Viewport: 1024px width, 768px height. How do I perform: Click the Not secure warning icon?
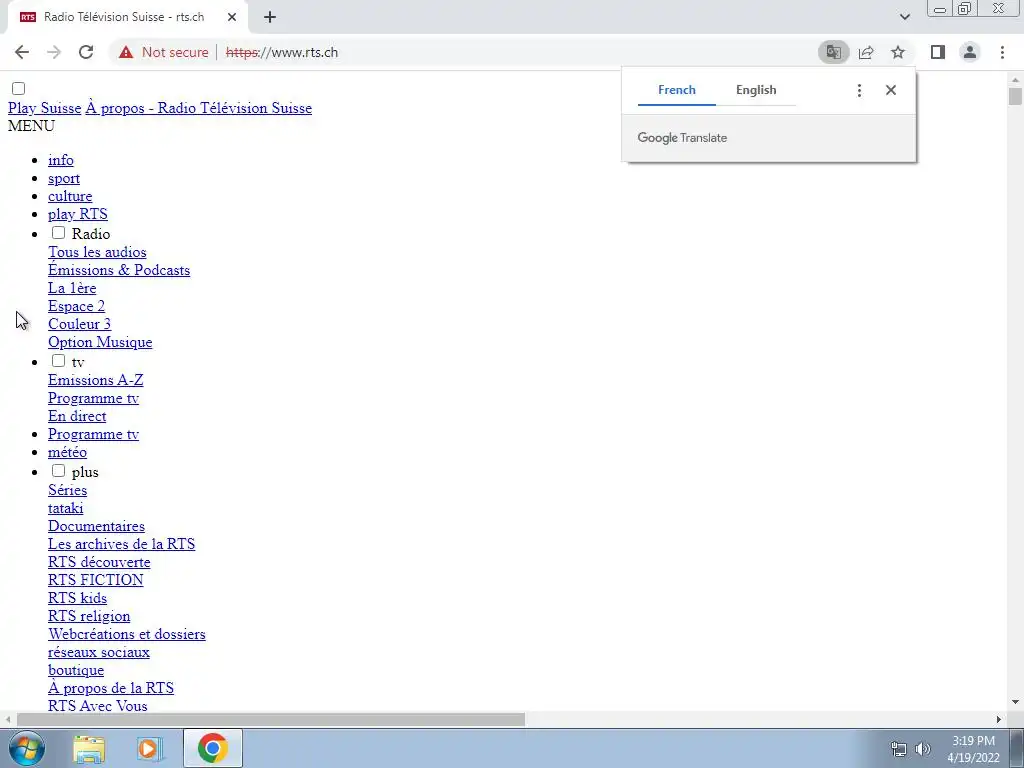click(x=126, y=52)
